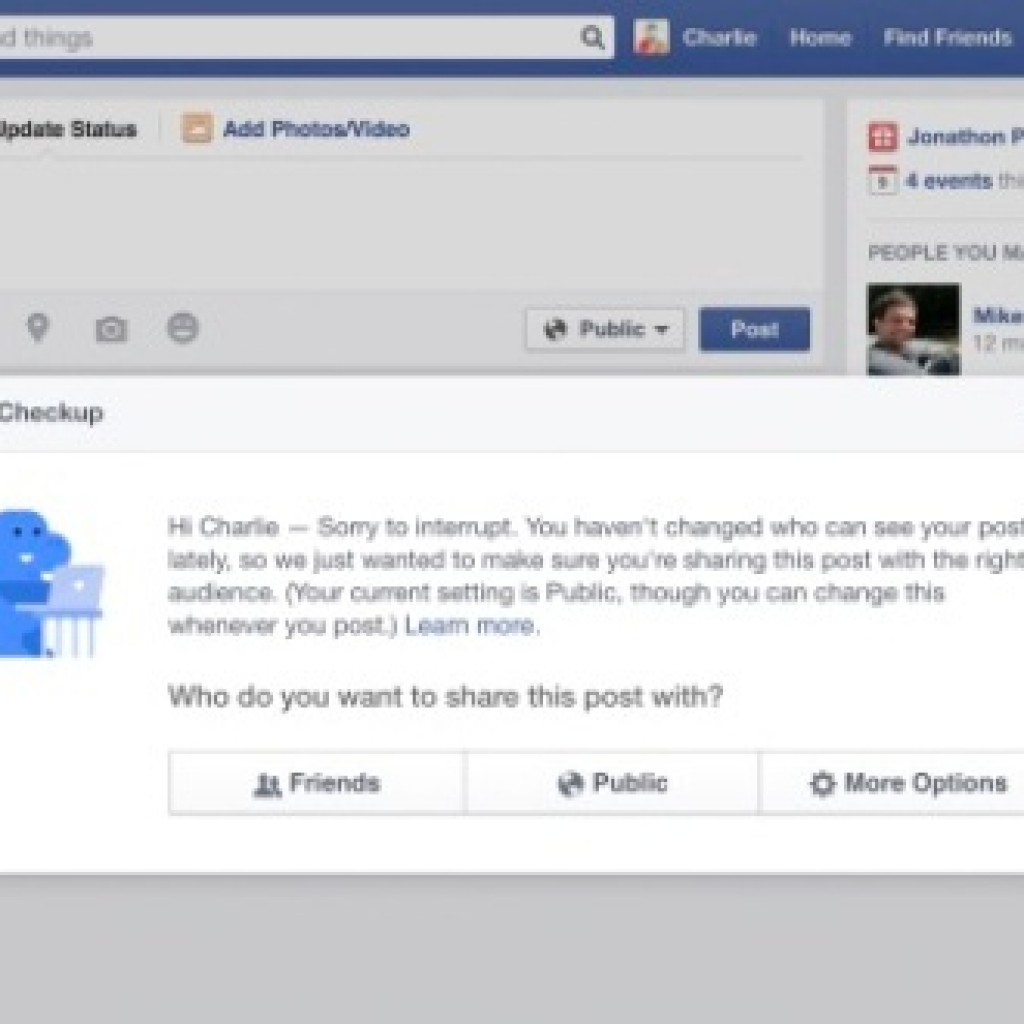Open the Home page link
The width and height of the screenshot is (1024, 1024).
[x=820, y=37]
